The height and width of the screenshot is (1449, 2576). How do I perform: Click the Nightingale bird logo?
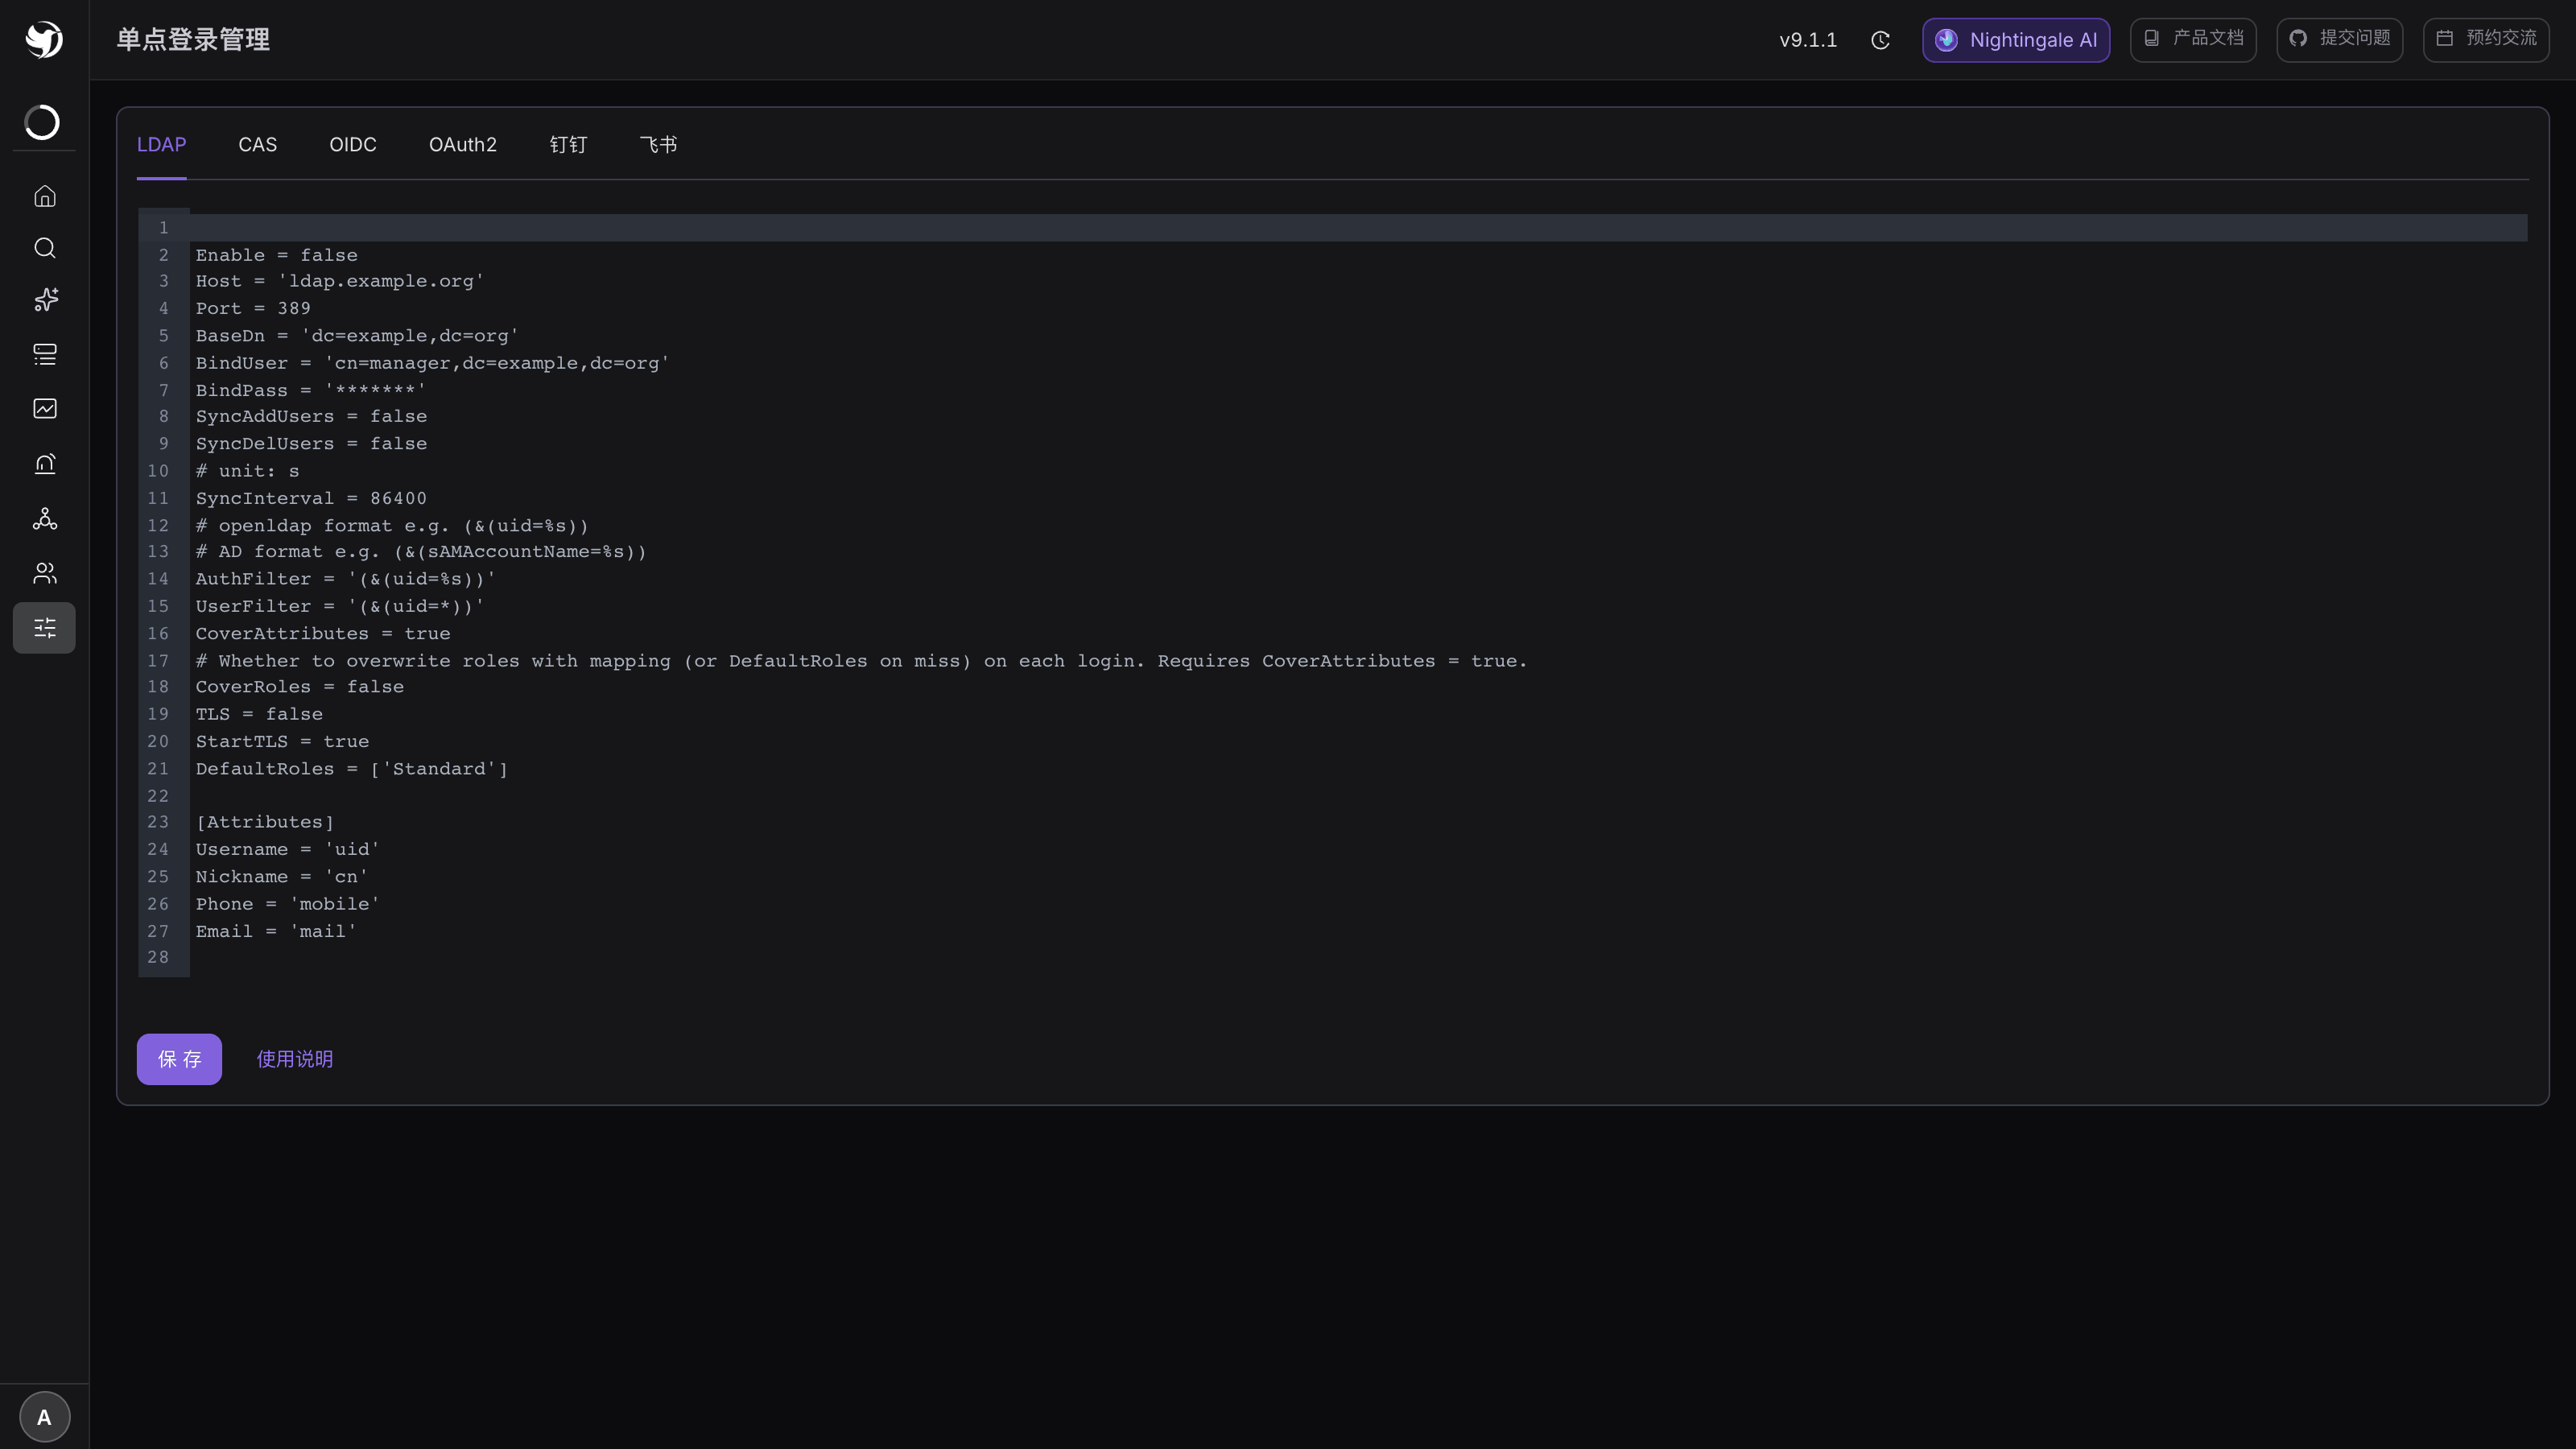point(44,40)
